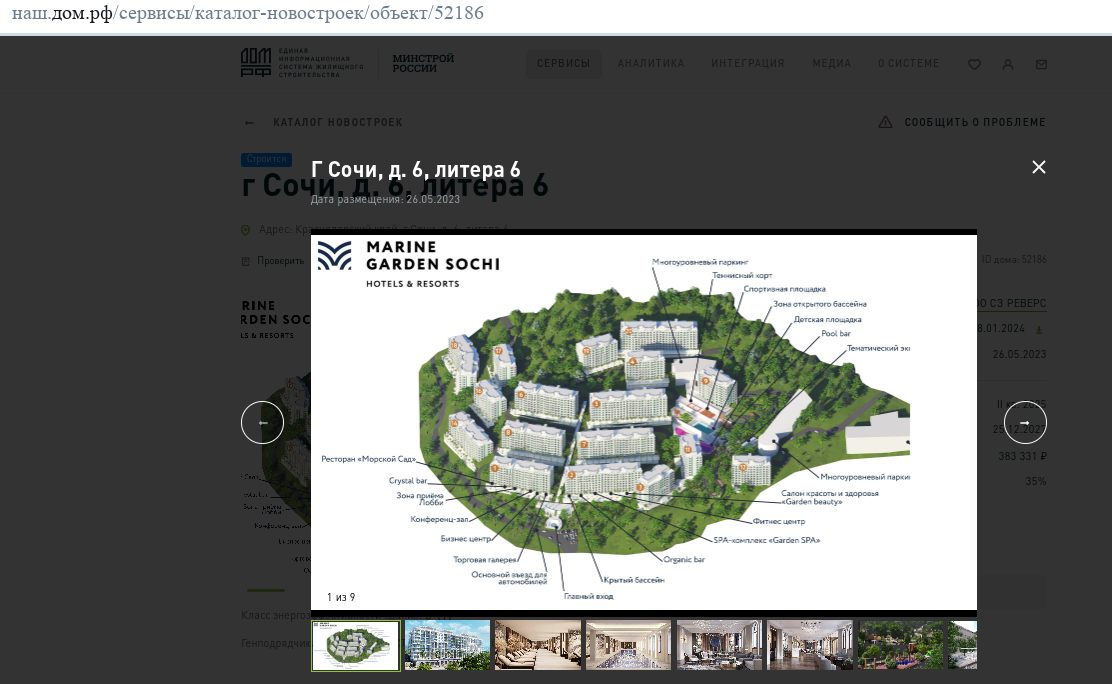Viewport: 1112px width, 684px height.
Task: Click the gallery title Г Сочи, д. 6, литера 6
Action: click(x=416, y=170)
